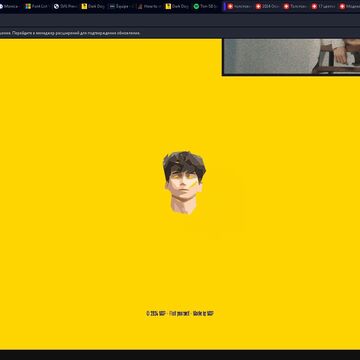Image resolution: width=360 pixels, height=360 pixels.
Task: Click the low-poly face illustration
Action: [x=184, y=182]
